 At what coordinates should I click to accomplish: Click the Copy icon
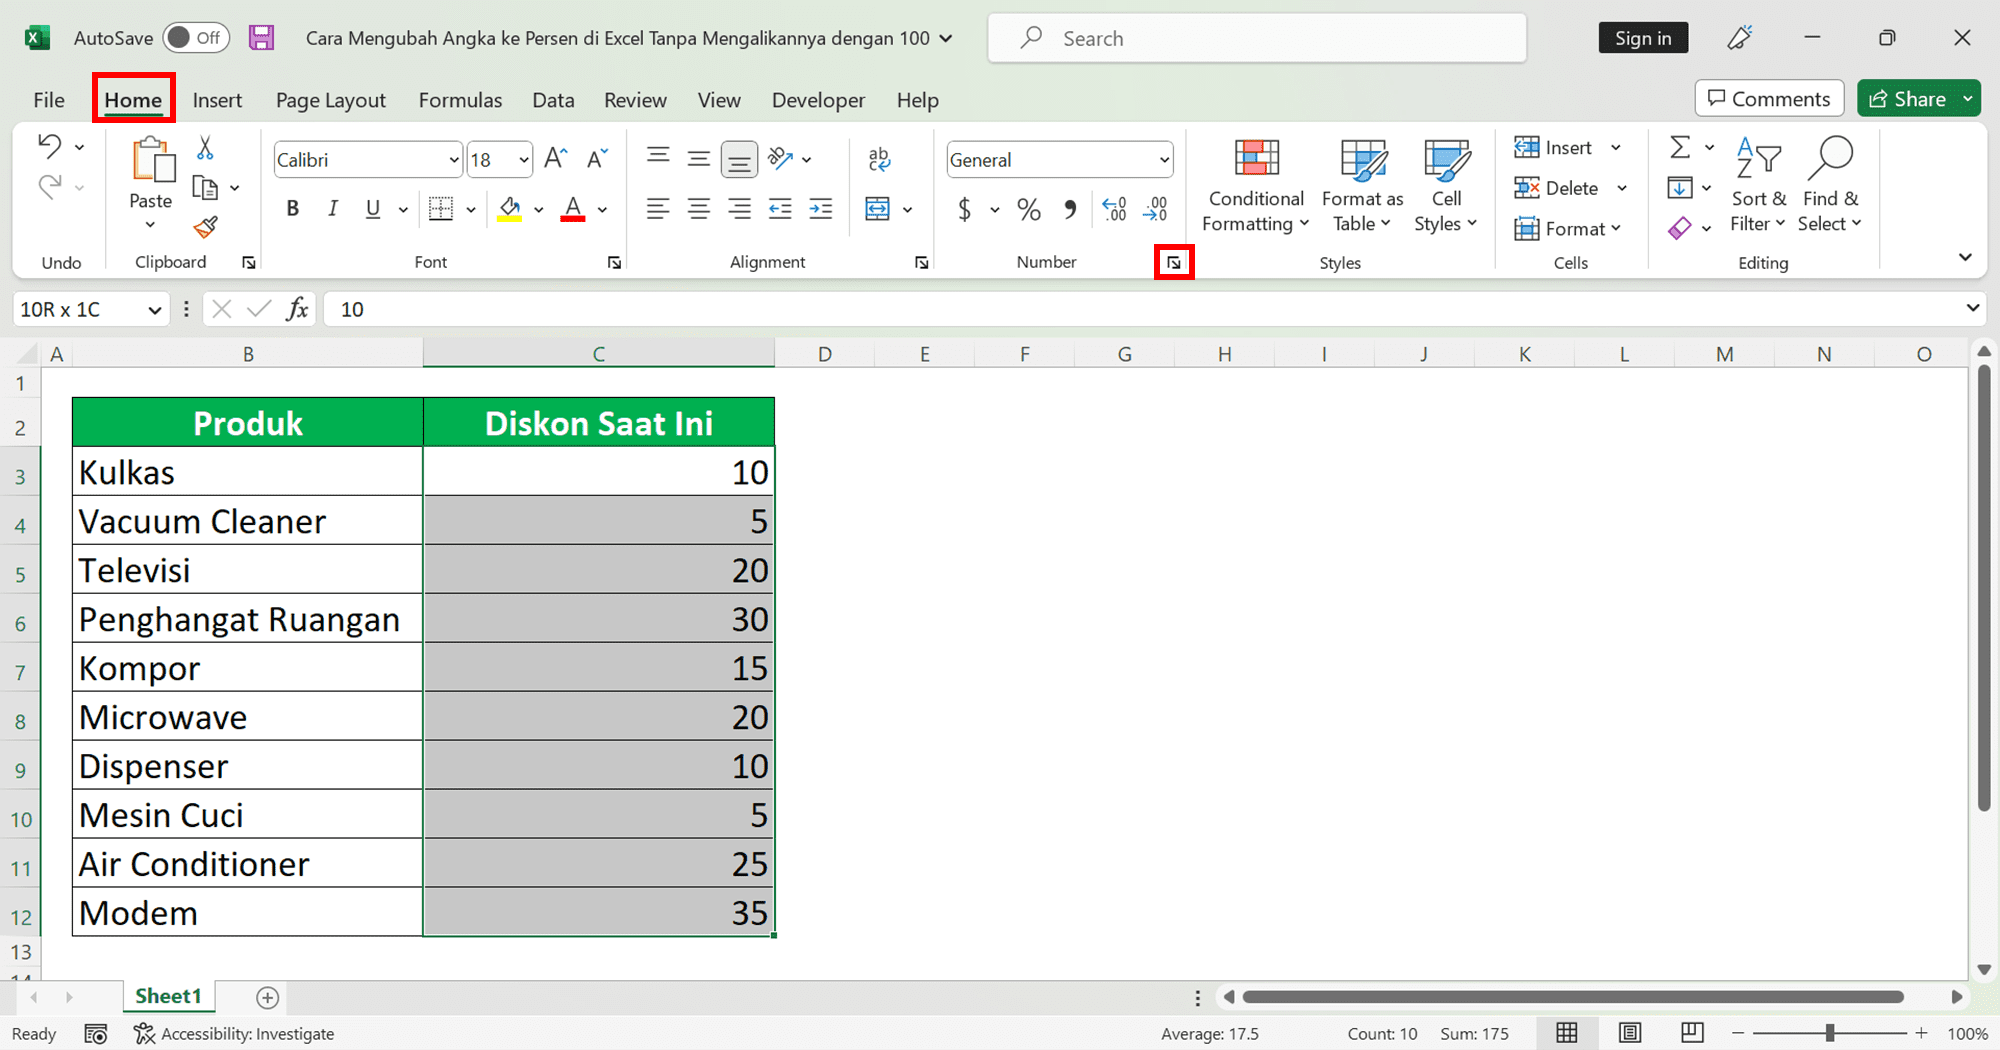click(x=205, y=188)
